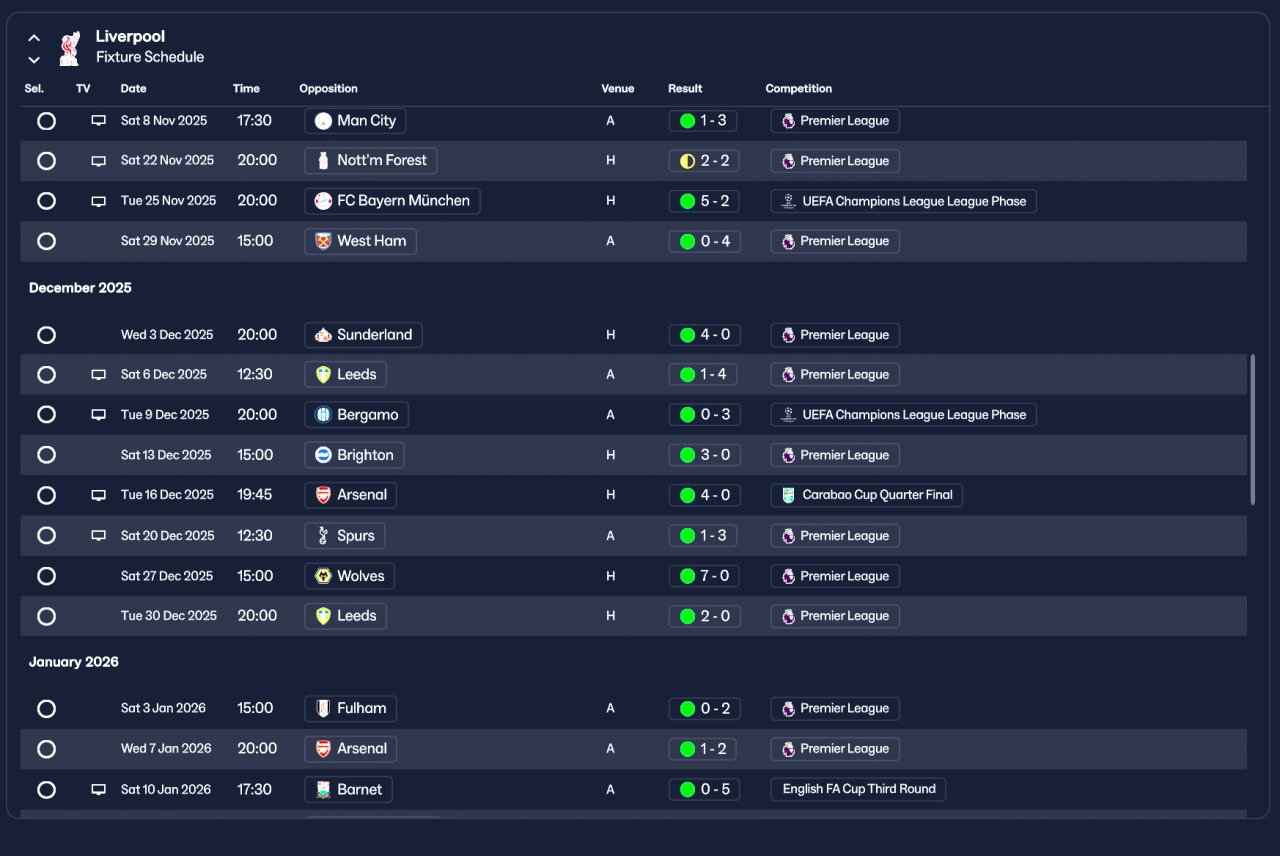Click the Fulham club badge
The image size is (1280, 856).
click(x=323, y=709)
